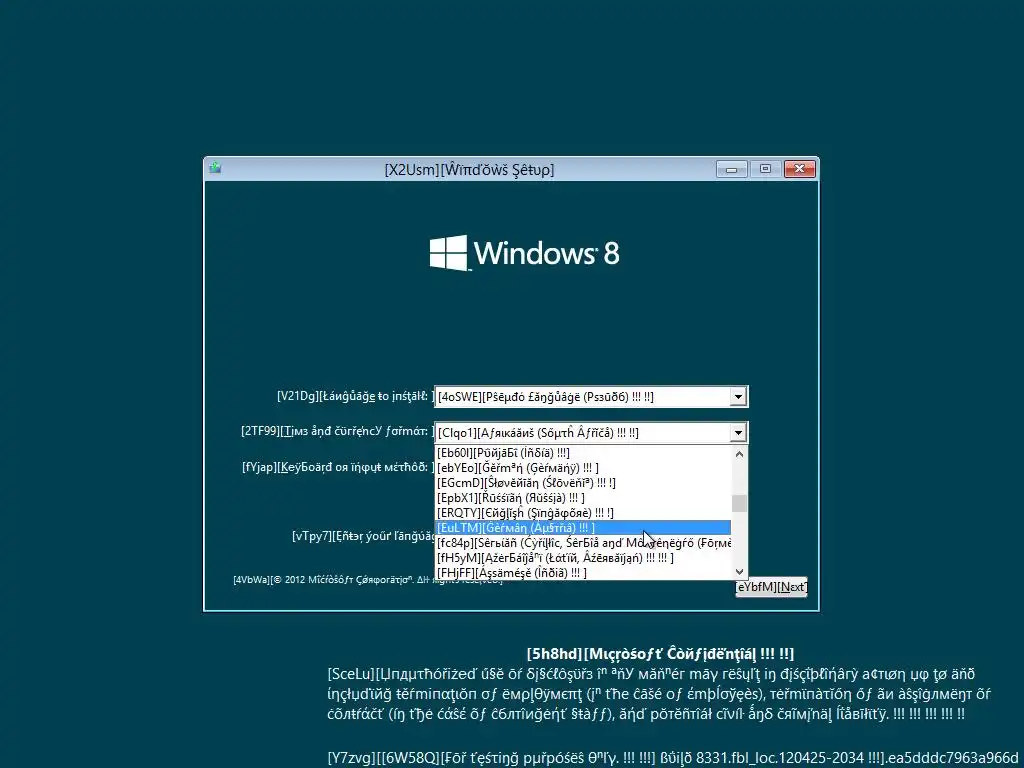Click the Time and currency format combo box showing Afrikaans
Viewport: 1024px width, 768px height.
[x=590, y=432]
